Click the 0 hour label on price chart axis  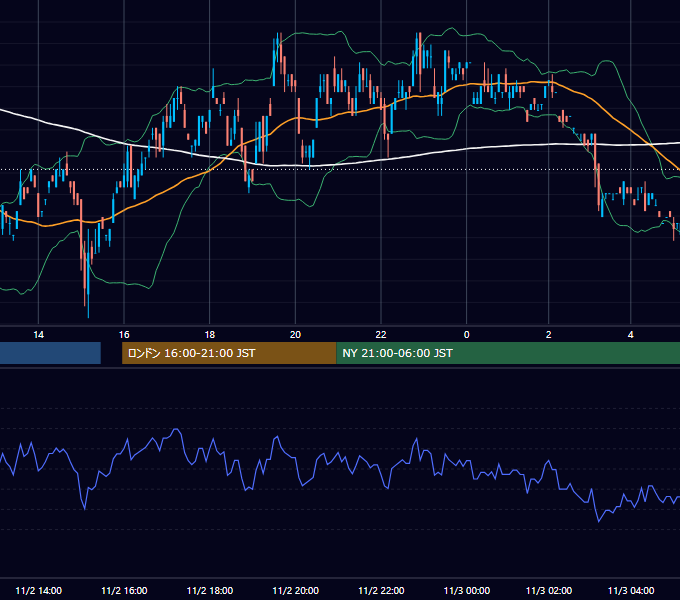(x=467, y=335)
